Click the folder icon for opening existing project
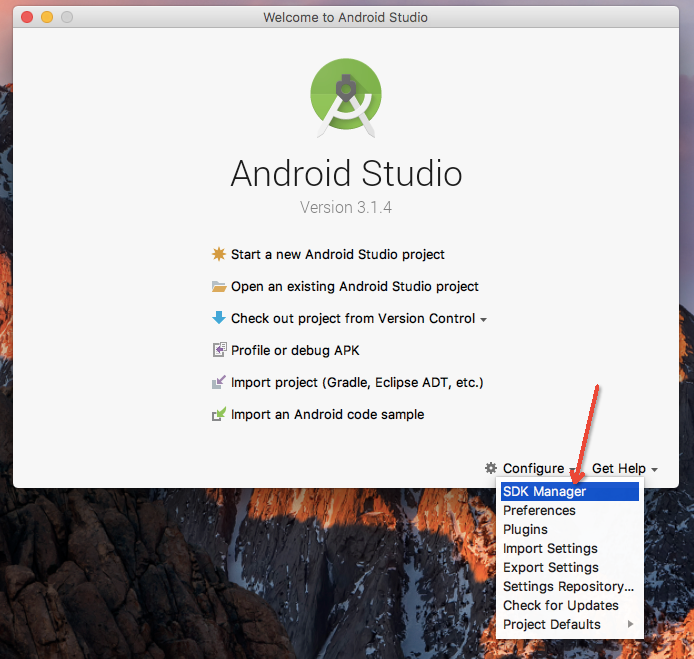694x659 pixels. point(219,286)
